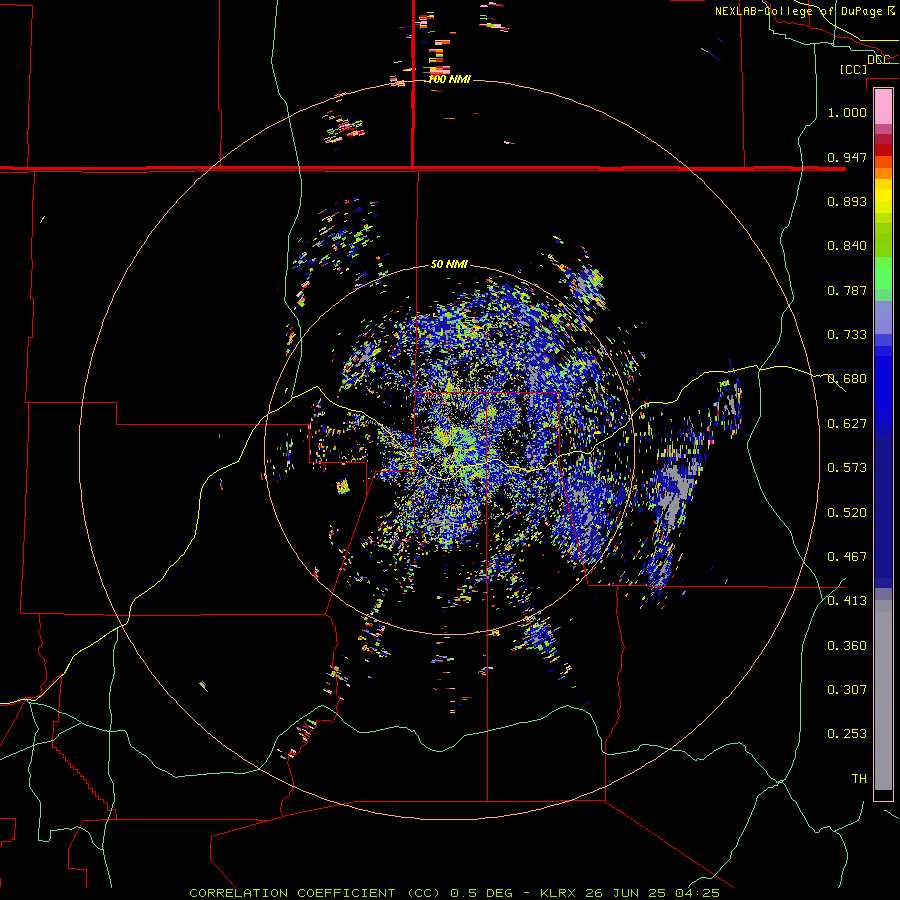900x900 pixels.
Task: Select the 0.627 scale value
Action: tap(847, 424)
